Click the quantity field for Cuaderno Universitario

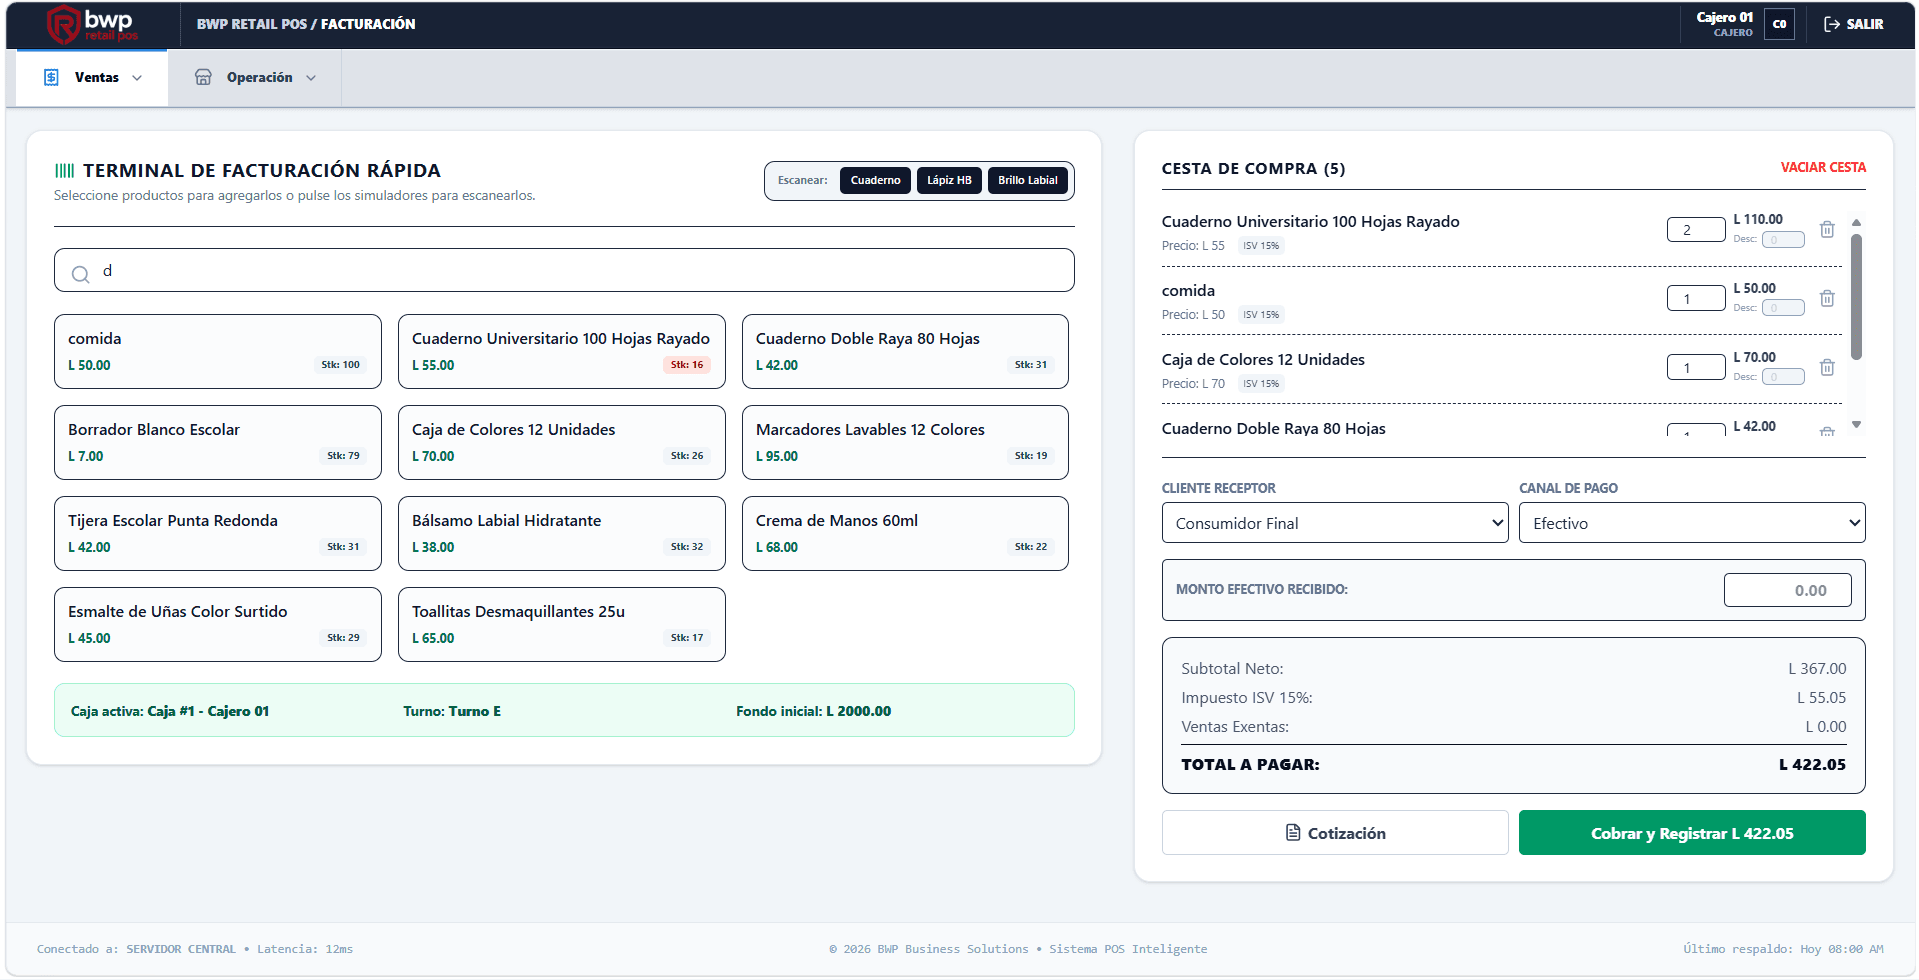pos(1695,229)
